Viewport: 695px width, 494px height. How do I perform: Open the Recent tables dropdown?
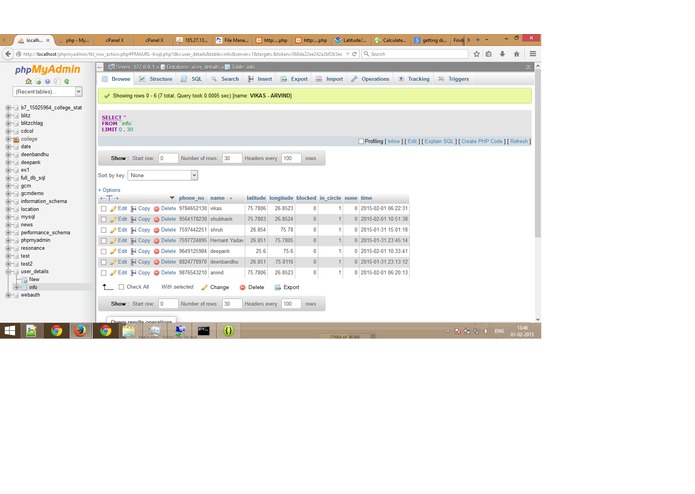[47, 92]
